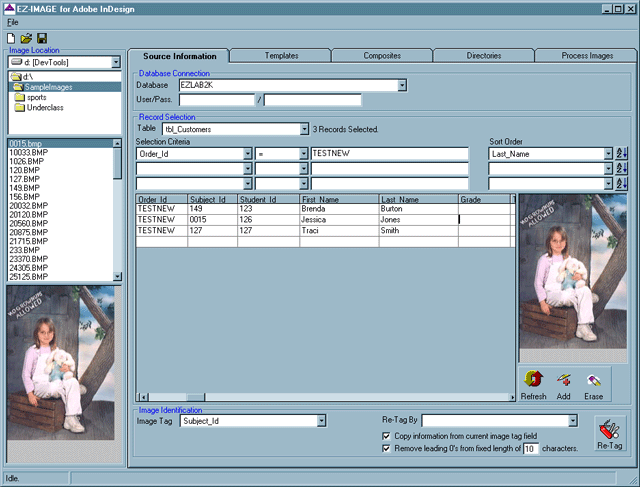Click the Student_Id cell 123
This screenshot has width=640, height=487.
click(x=268, y=209)
